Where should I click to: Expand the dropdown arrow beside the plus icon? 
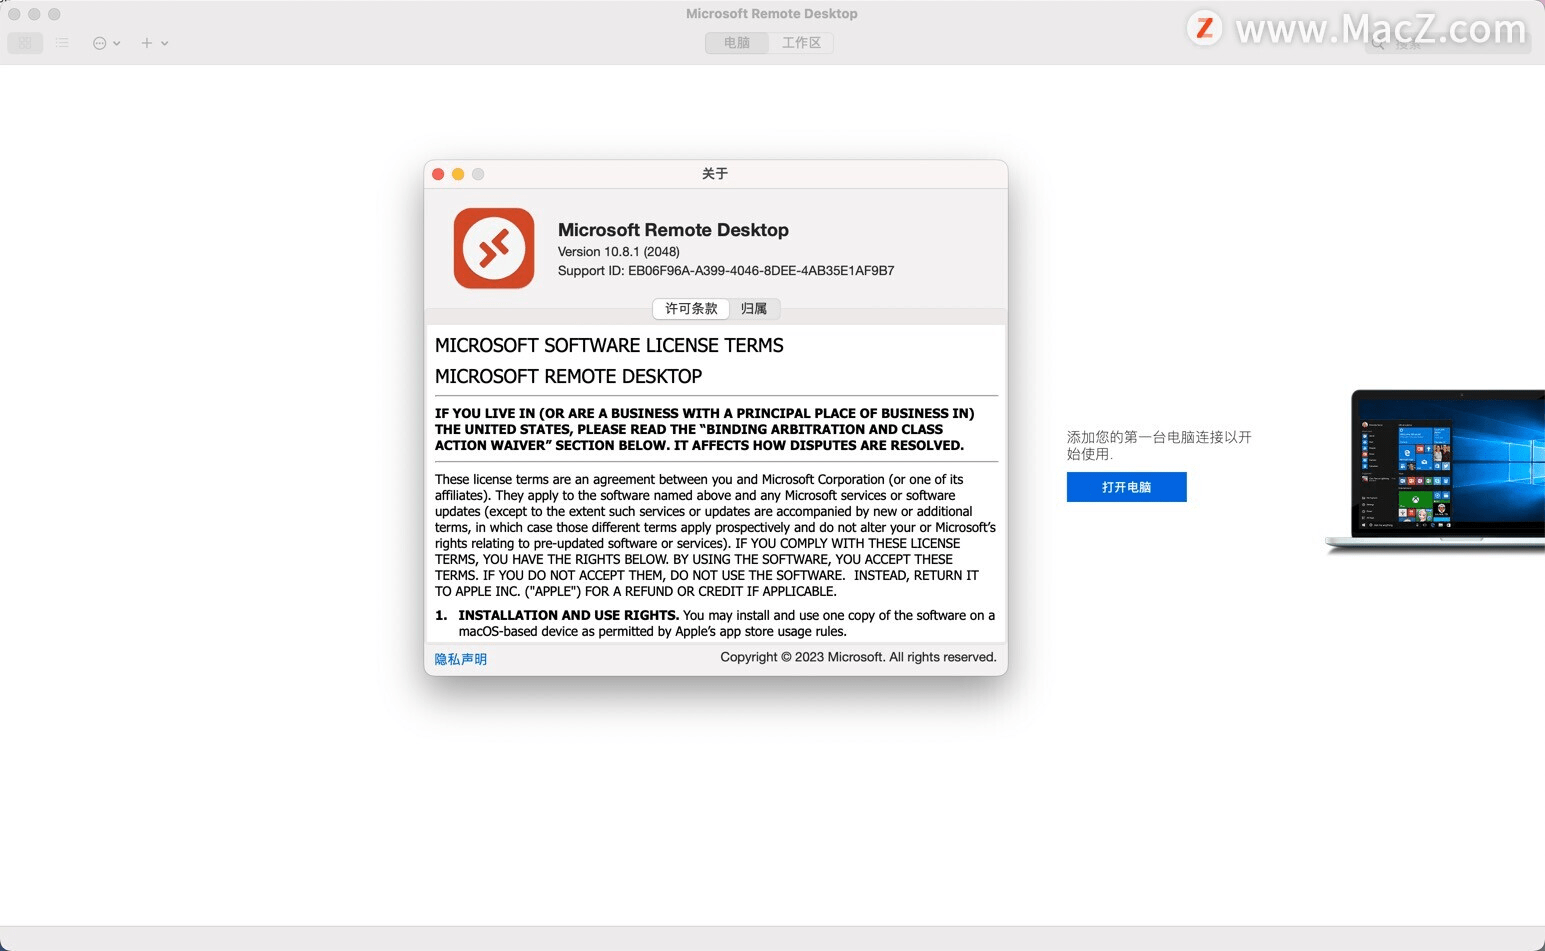(x=164, y=43)
